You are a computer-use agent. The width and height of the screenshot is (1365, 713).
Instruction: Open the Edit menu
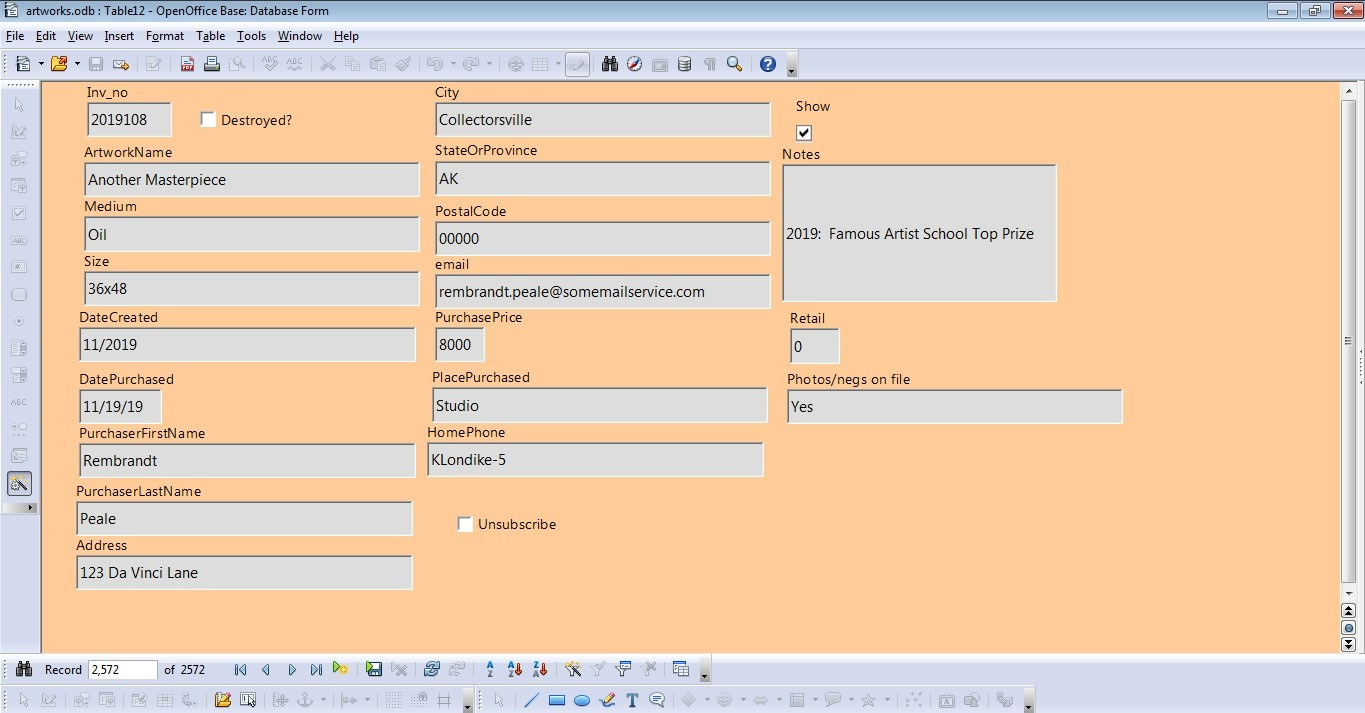point(46,36)
